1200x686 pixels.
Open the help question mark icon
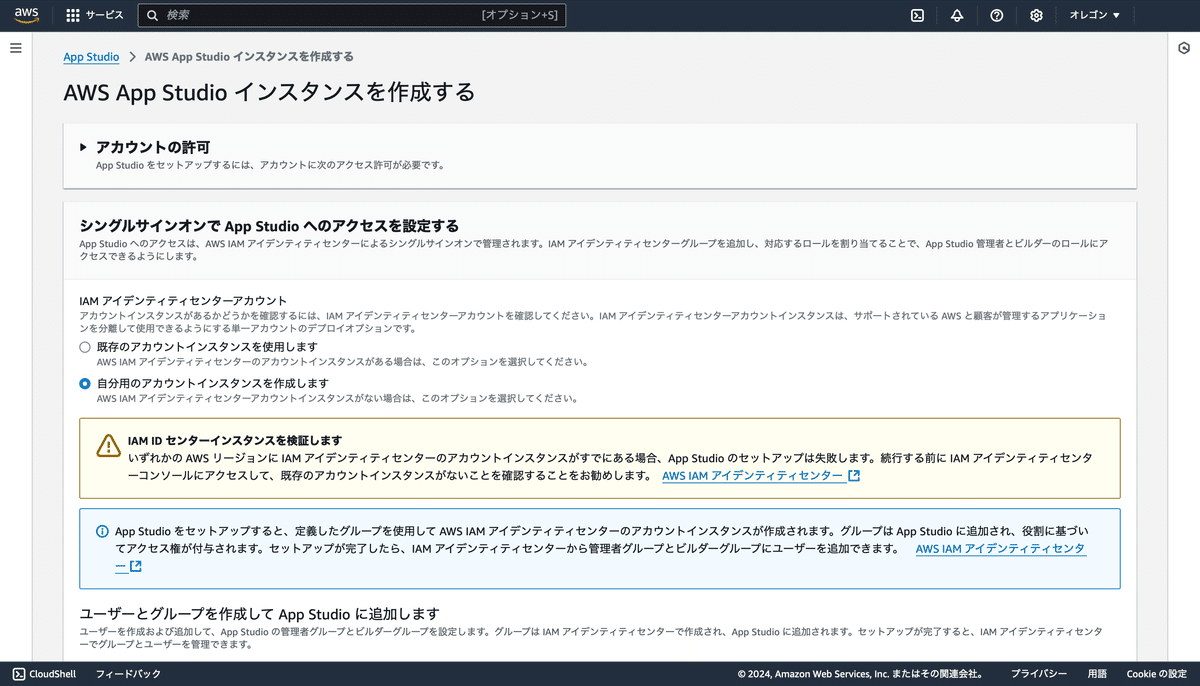point(996,15)
